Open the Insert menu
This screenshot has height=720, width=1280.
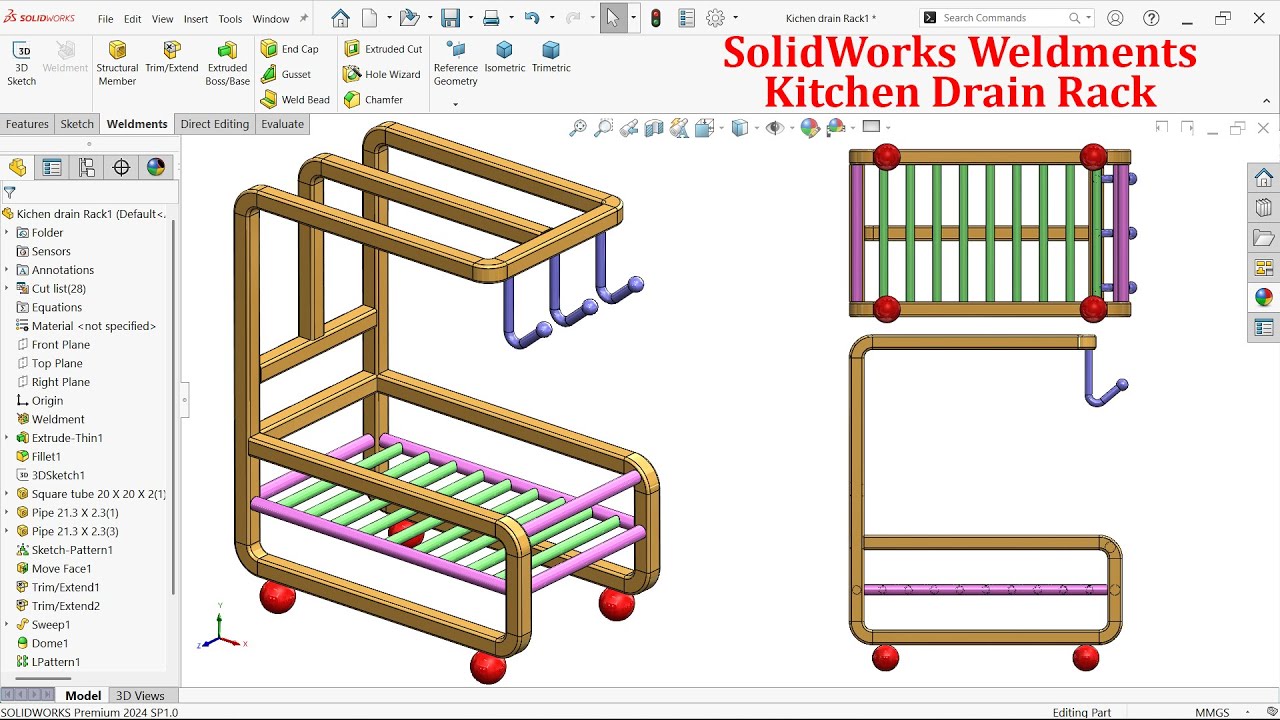196,19
